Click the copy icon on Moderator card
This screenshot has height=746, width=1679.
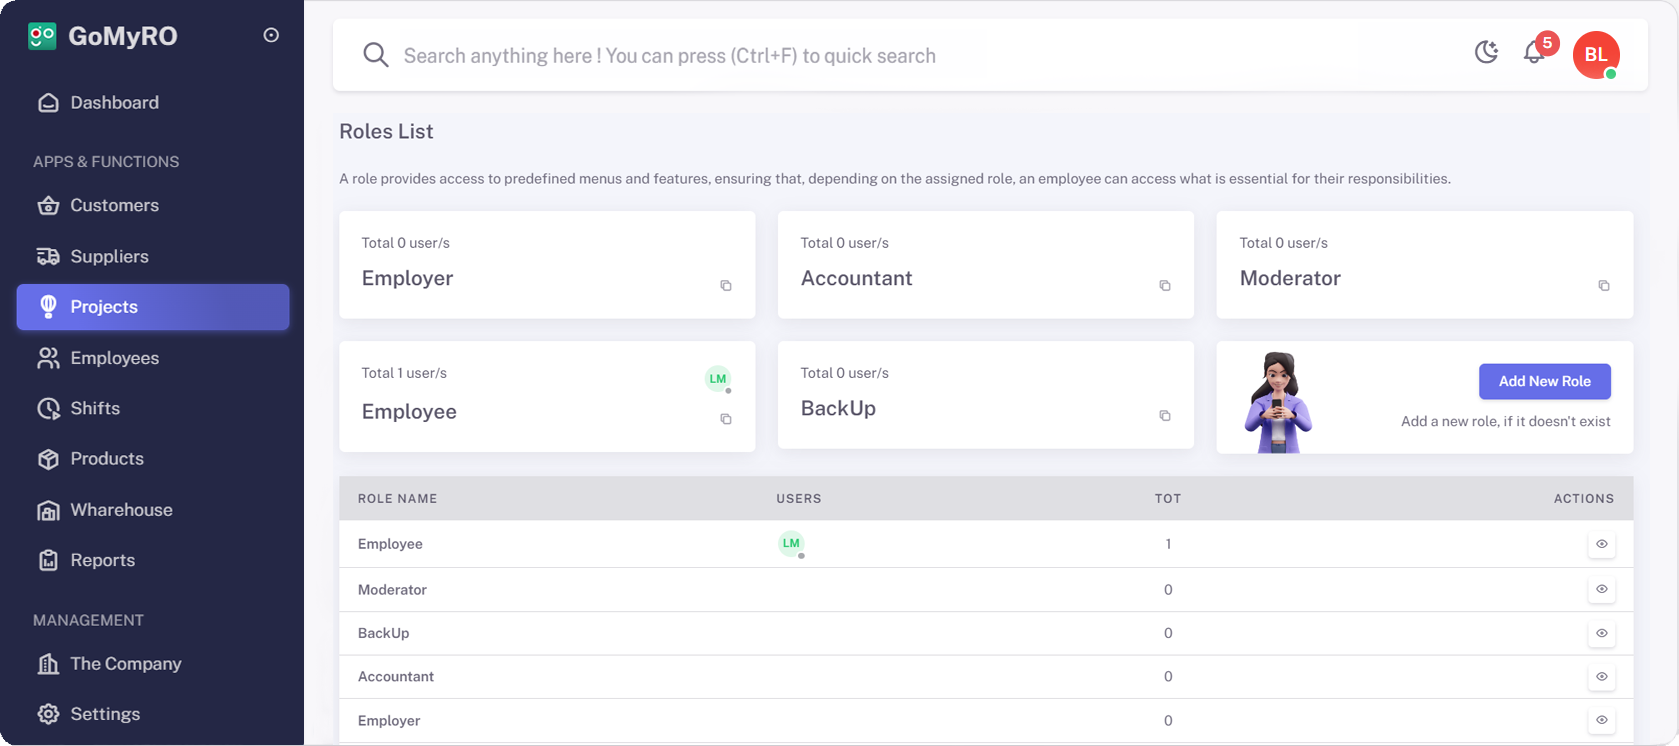[1604, 286]
